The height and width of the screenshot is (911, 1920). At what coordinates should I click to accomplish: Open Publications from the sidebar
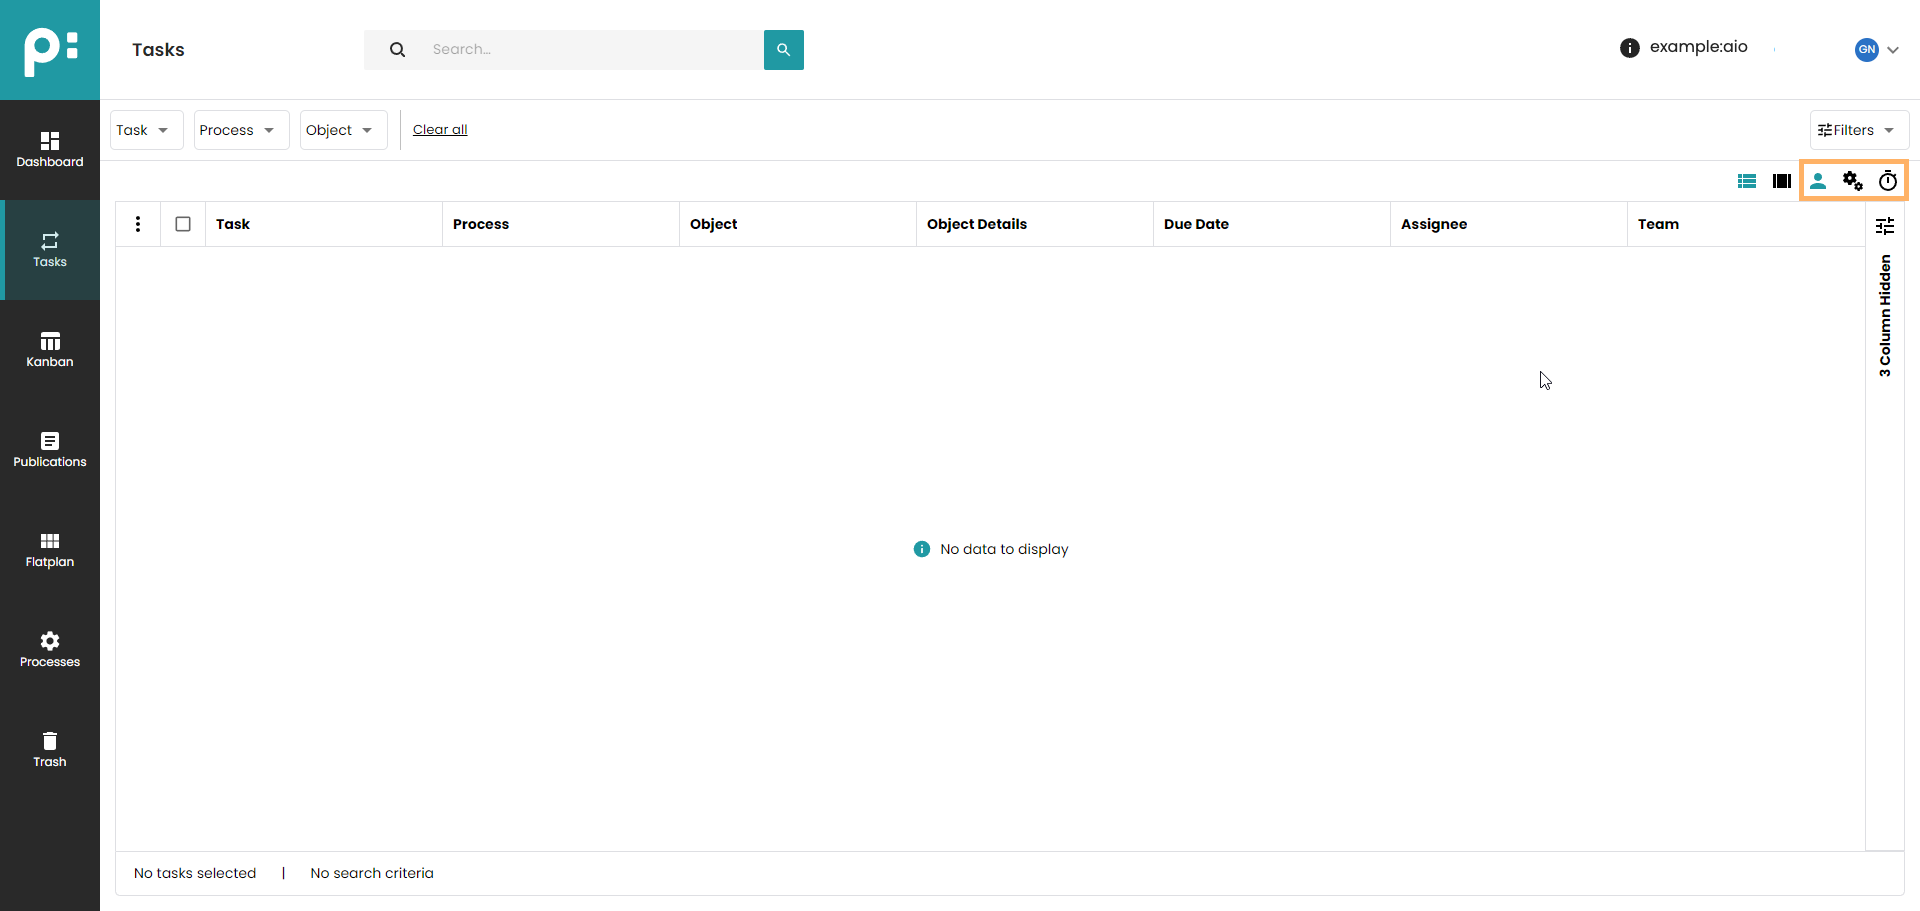tap(50, 450)
